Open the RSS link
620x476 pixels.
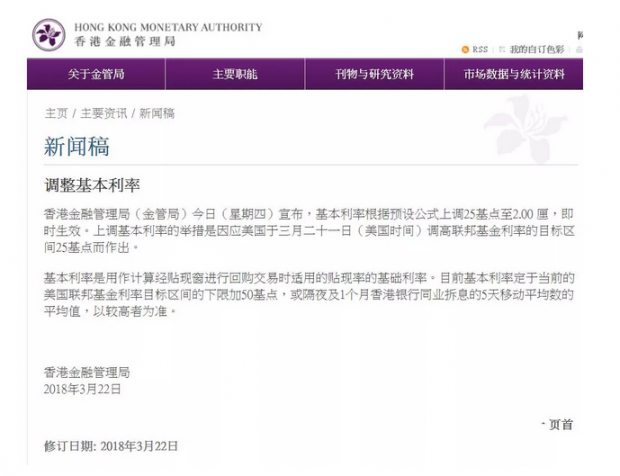point(480,49)
